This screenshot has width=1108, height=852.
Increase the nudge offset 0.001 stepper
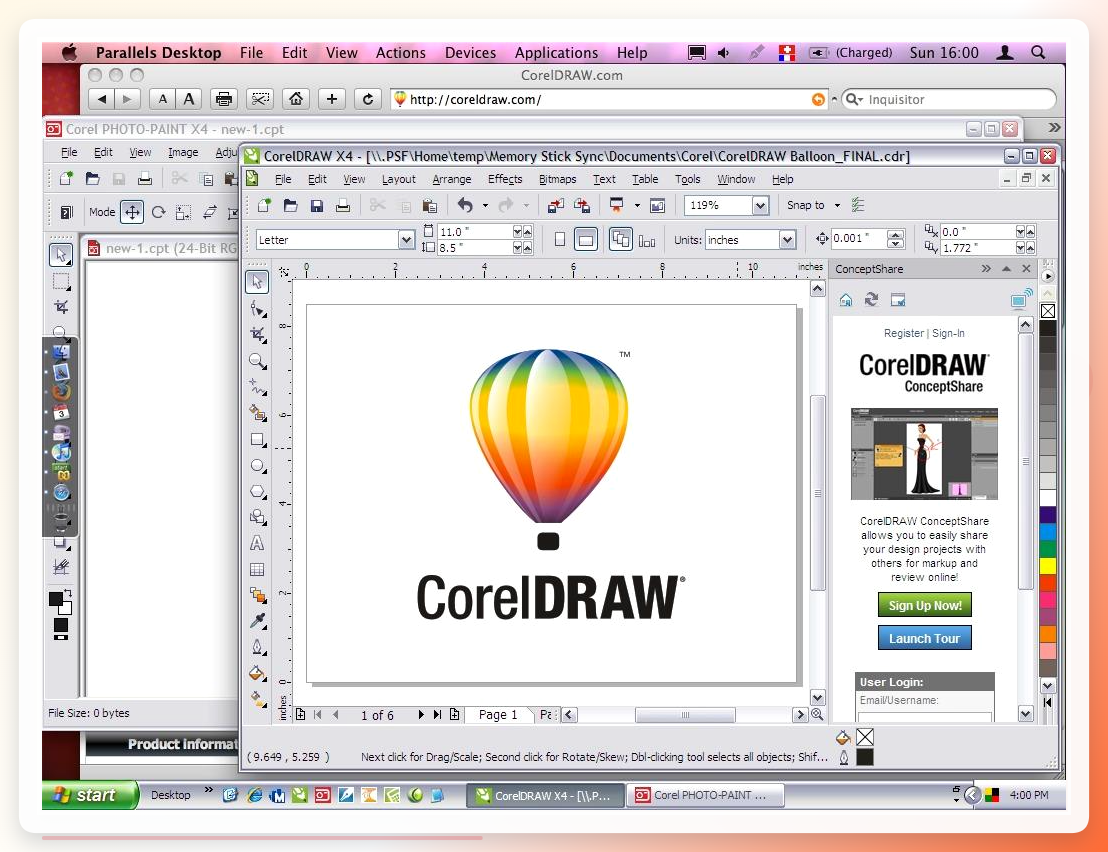click(895, 235)
